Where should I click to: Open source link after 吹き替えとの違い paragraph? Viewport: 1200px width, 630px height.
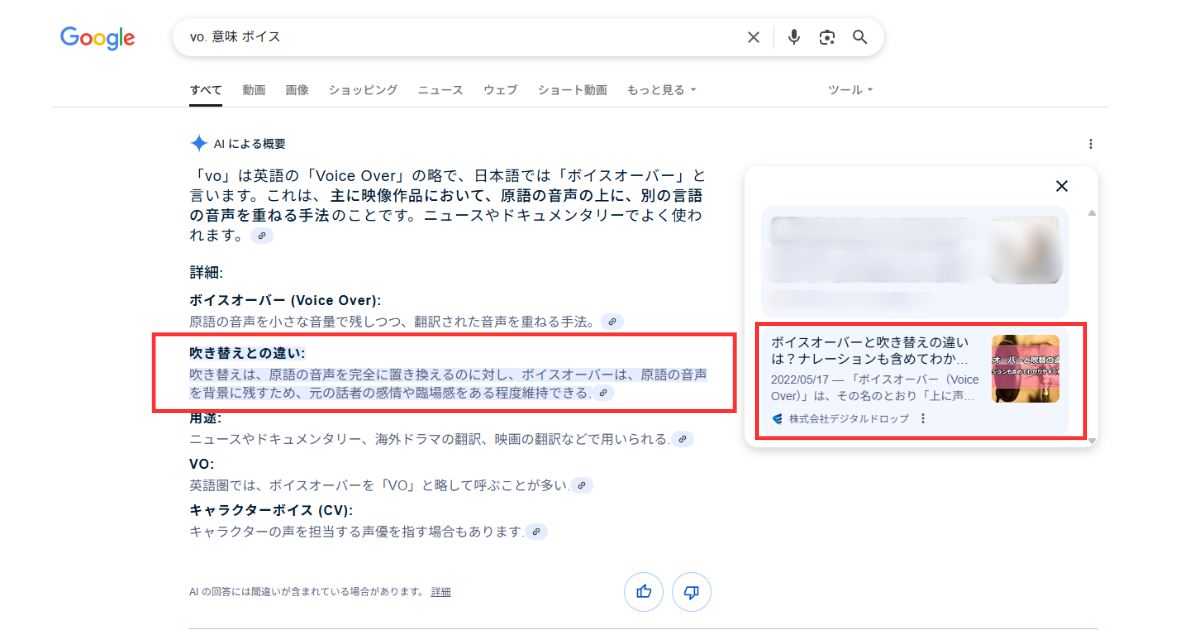pyautogui.click(x=603, y=393)
